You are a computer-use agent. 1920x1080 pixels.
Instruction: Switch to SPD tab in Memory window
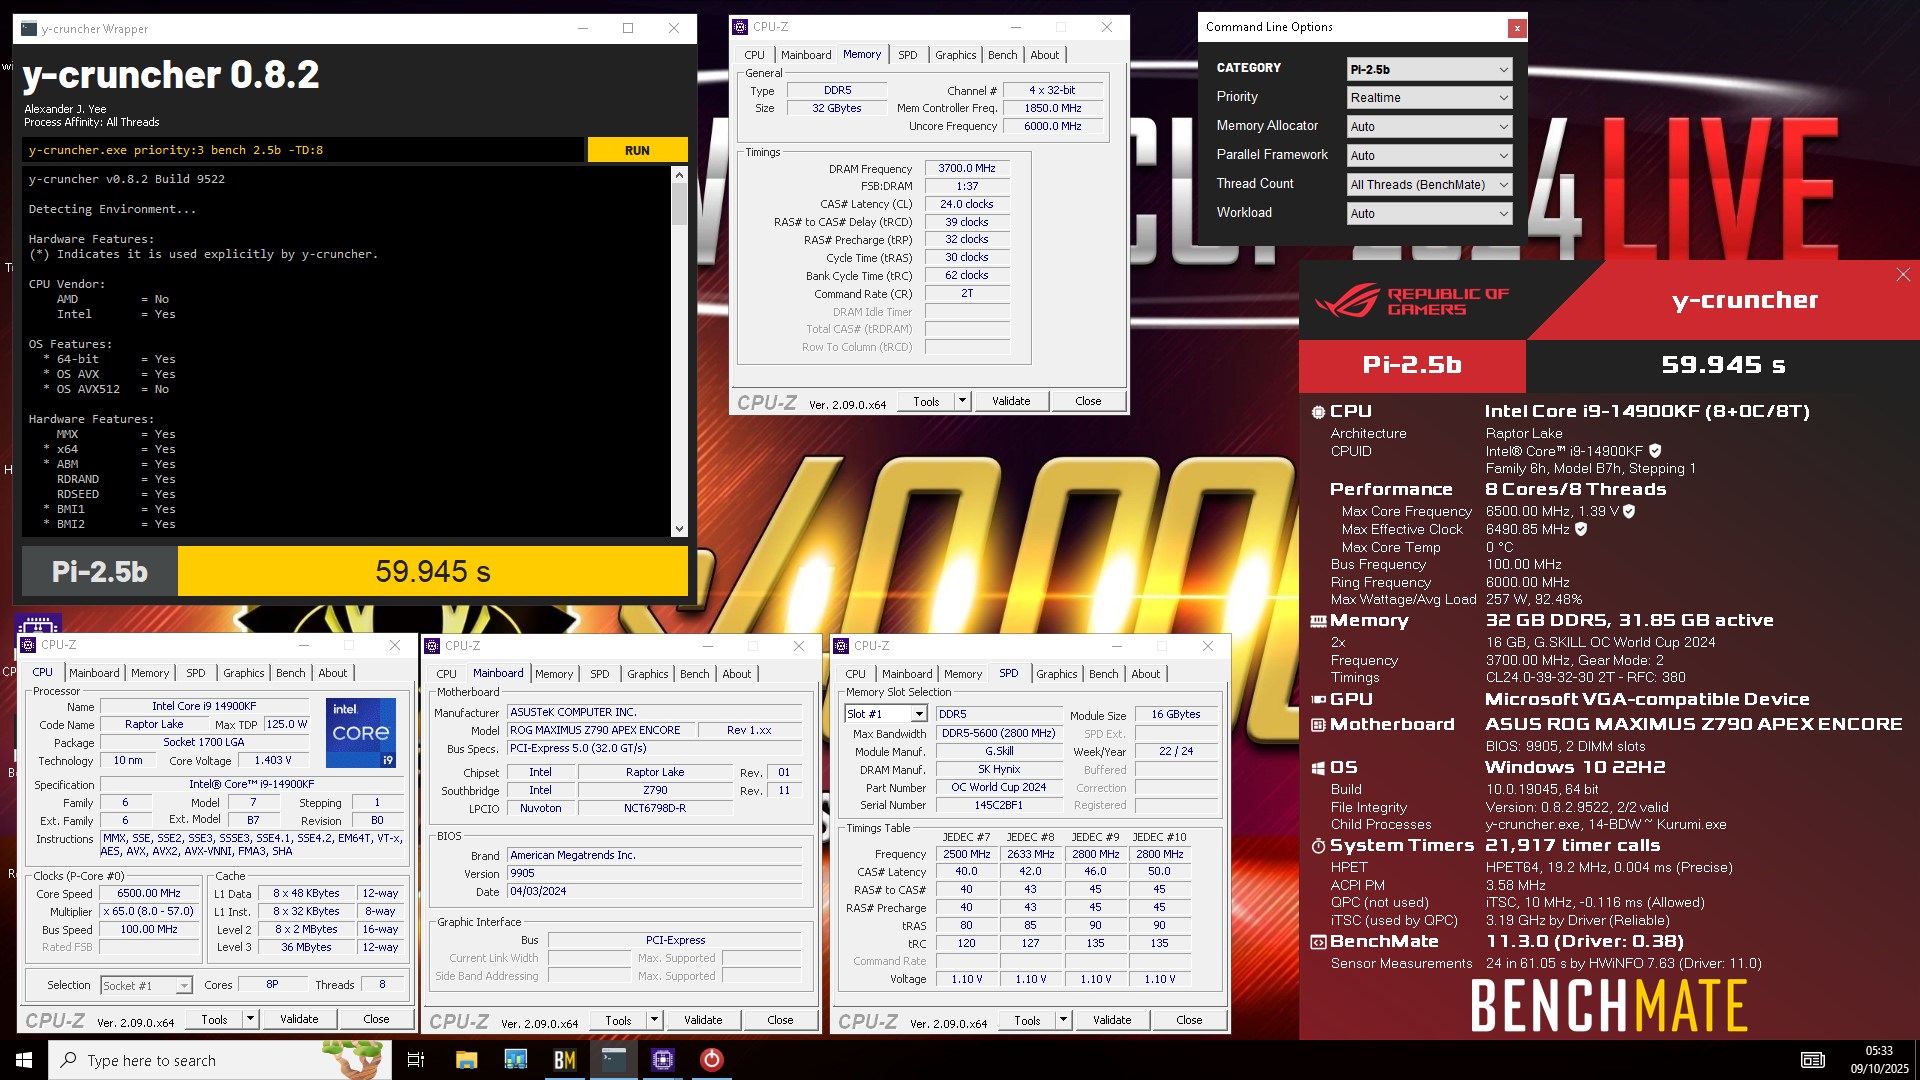(907, 55)
